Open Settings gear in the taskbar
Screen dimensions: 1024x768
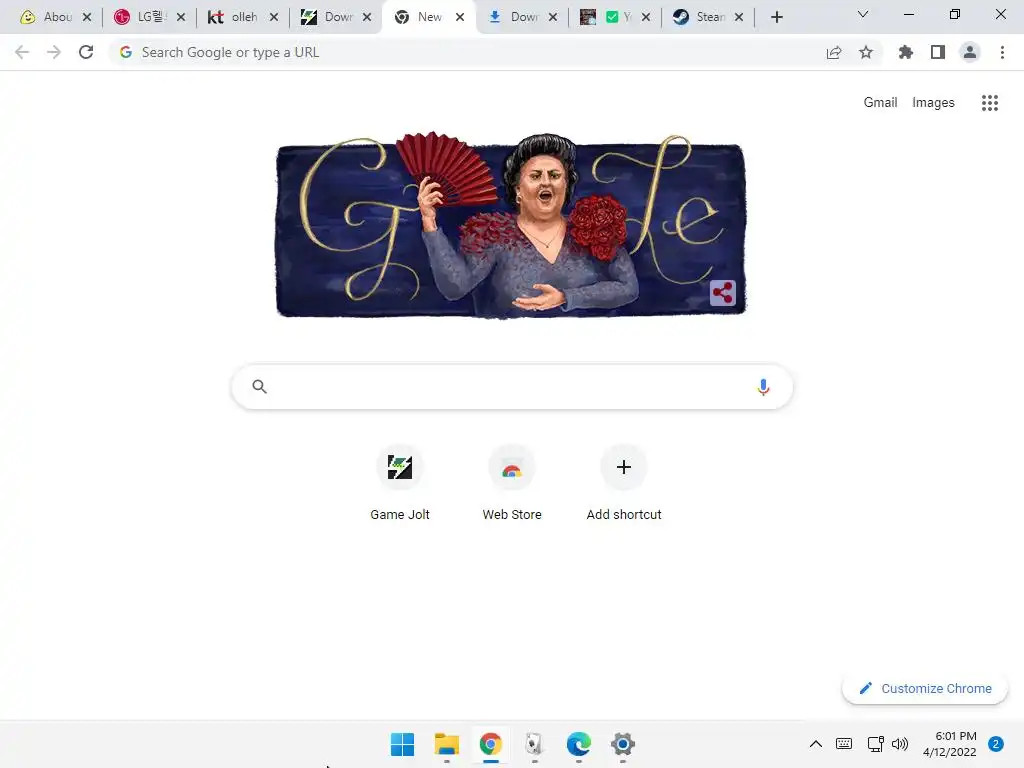(x=623, y=744)
